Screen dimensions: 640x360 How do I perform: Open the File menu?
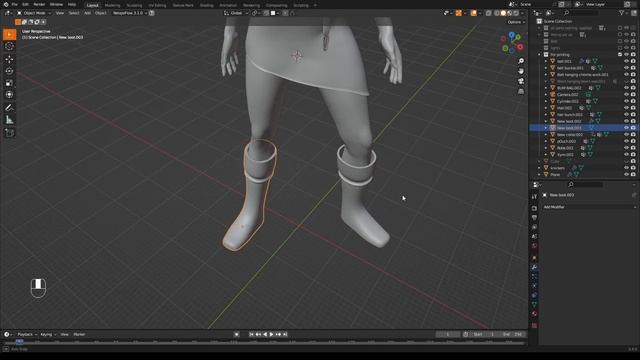point(15,4)
